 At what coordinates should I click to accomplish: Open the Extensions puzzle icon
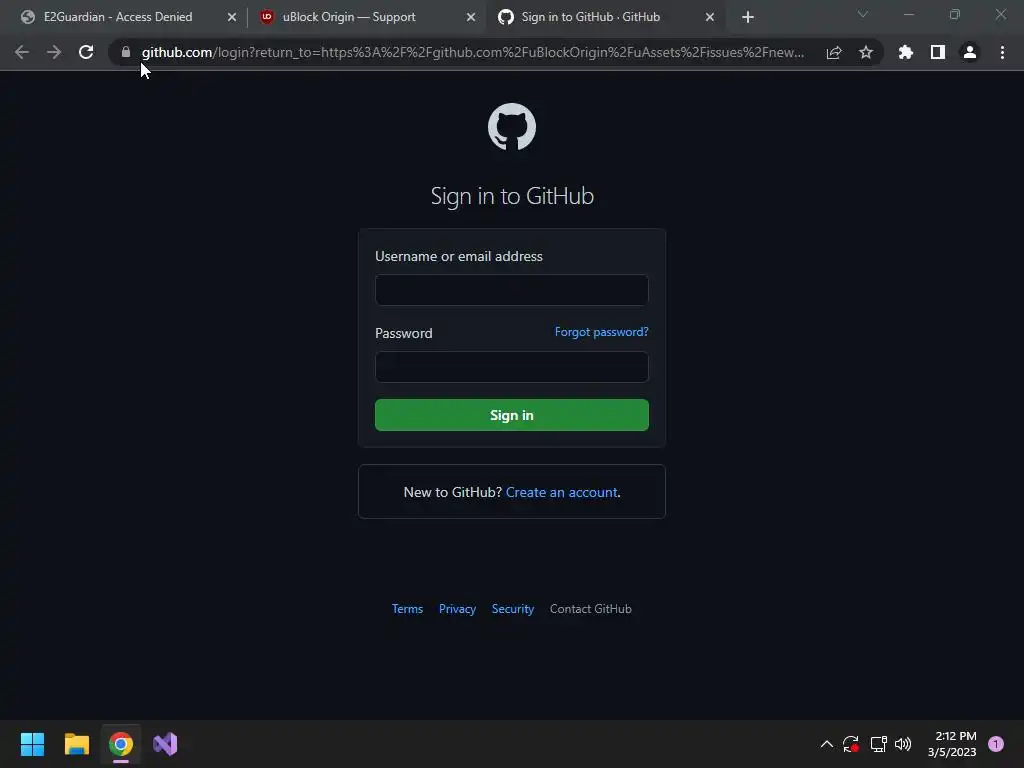point(905,52)
